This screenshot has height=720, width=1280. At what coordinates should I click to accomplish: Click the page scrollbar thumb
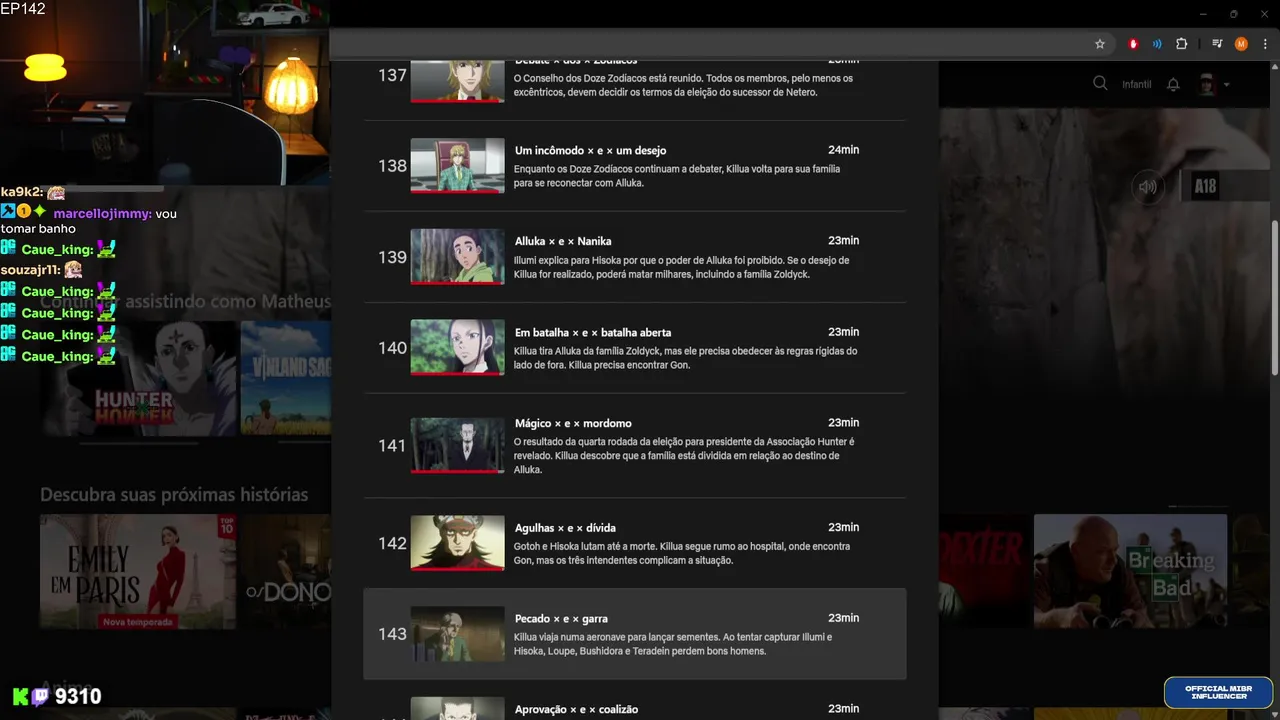(x=1274, y=298)
